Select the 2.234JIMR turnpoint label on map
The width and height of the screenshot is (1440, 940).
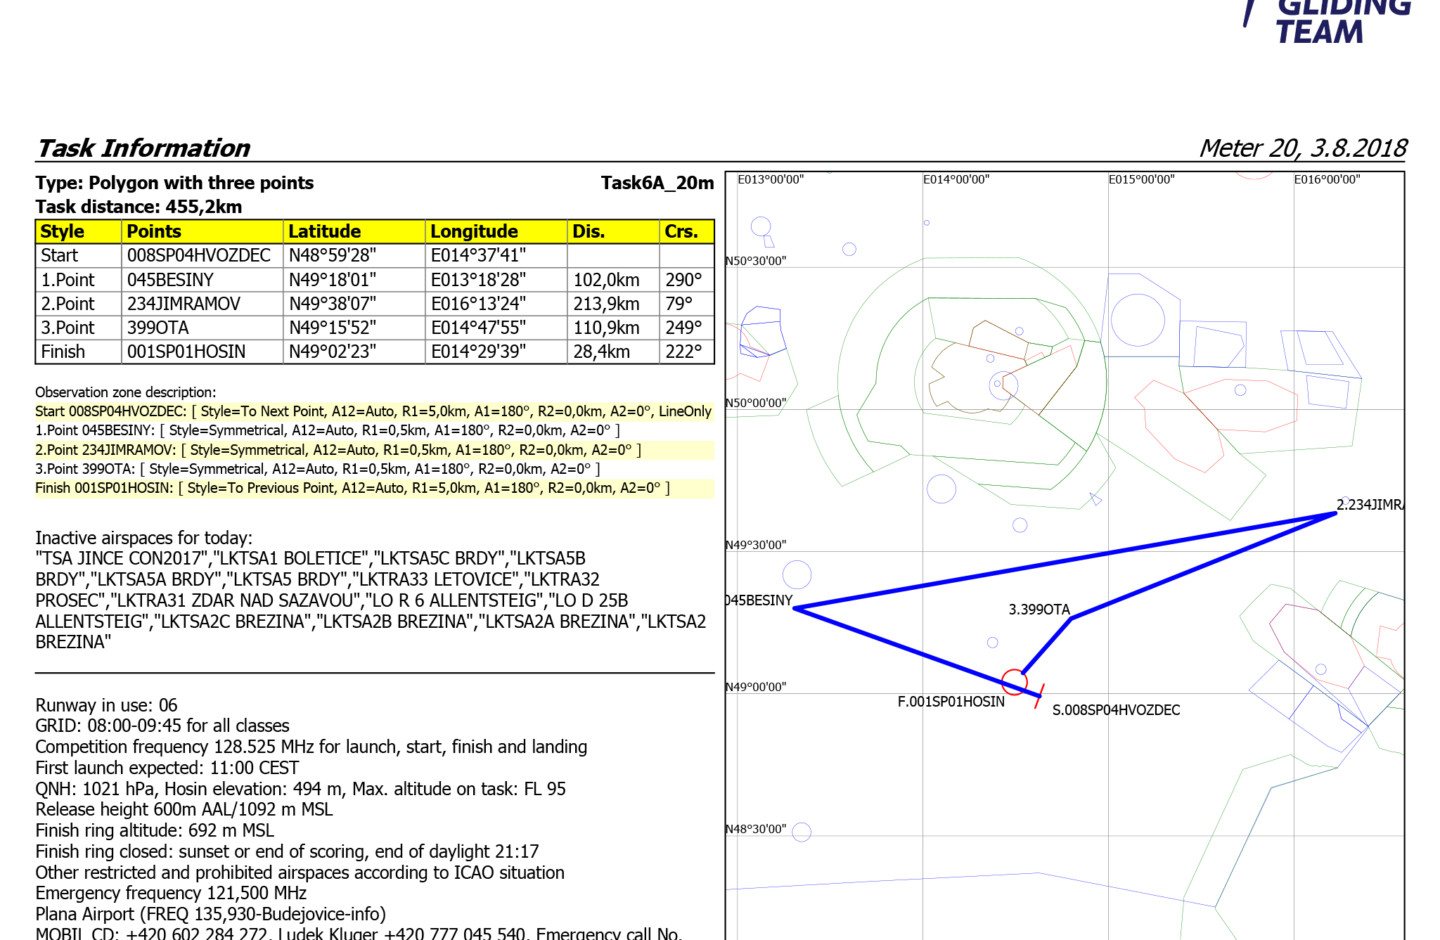click(1369, 505)
